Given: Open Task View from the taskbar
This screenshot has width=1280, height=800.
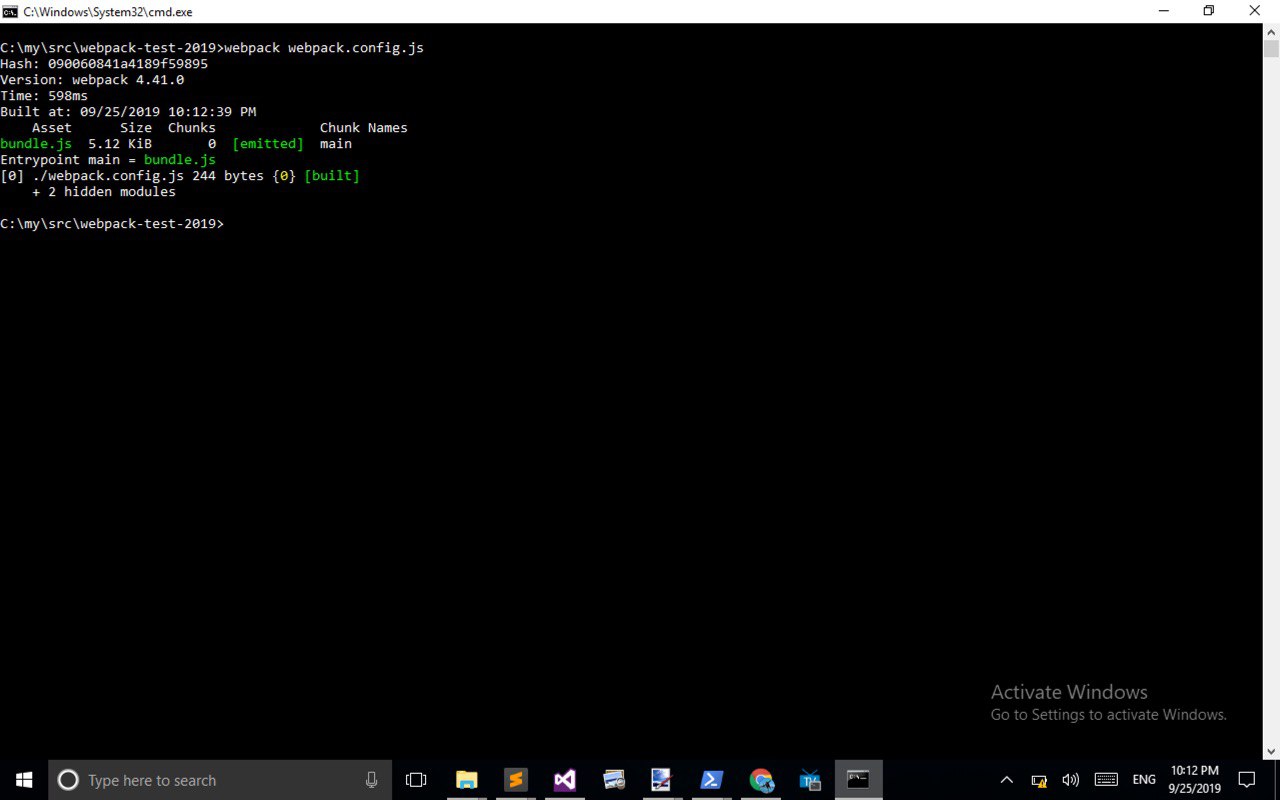Looking at the screenshot, I should (416, 780).
